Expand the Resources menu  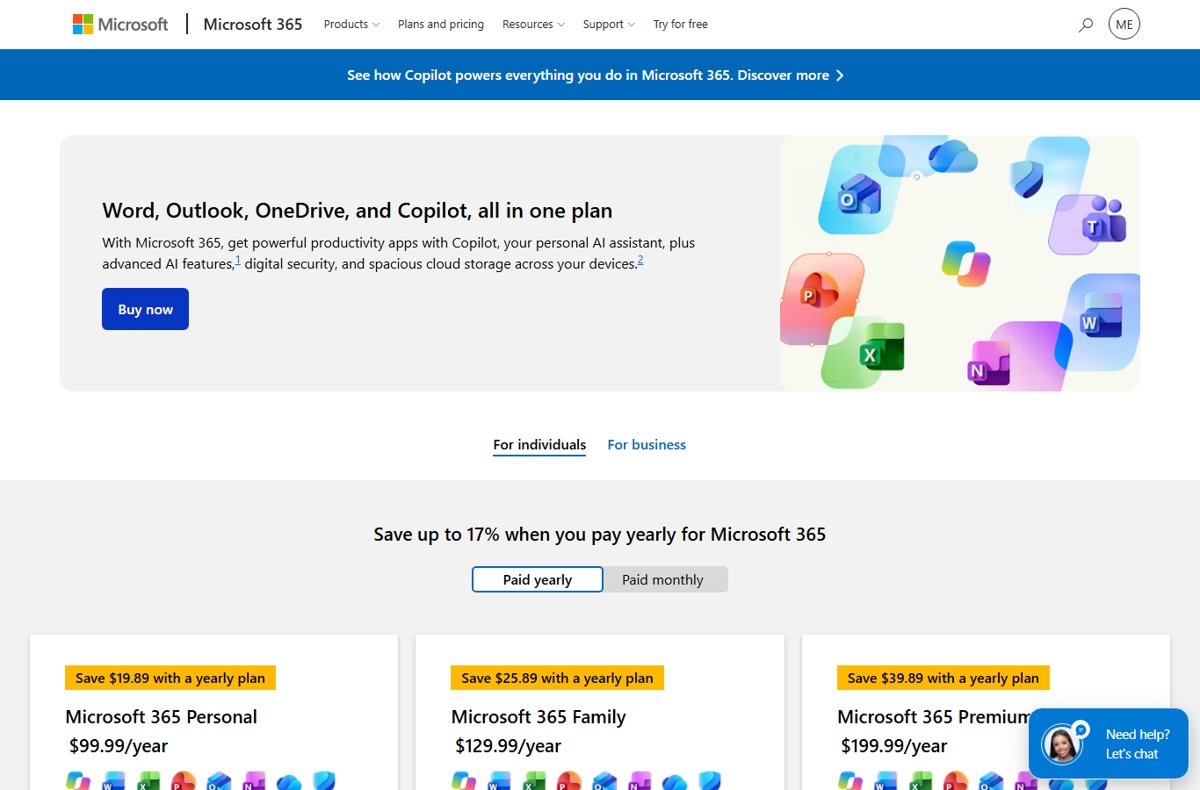[x=533, y=24]
